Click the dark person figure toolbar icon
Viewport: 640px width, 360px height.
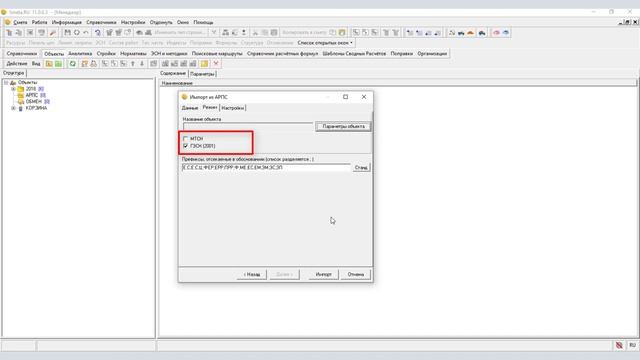[x=244, y=33]
